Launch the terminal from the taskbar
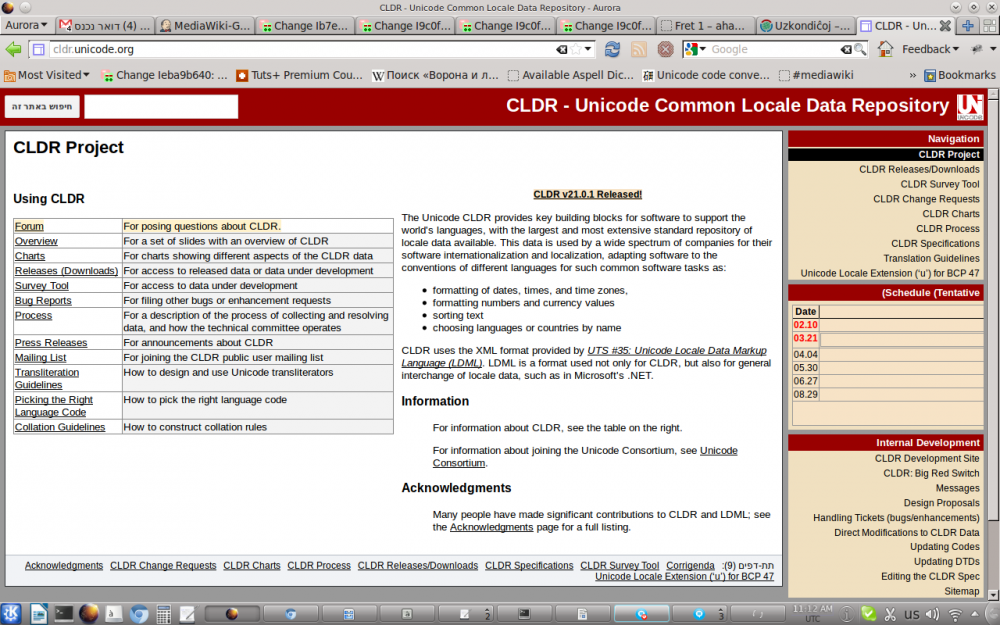This screenshot has width=1000, height=625. (63, 614)
